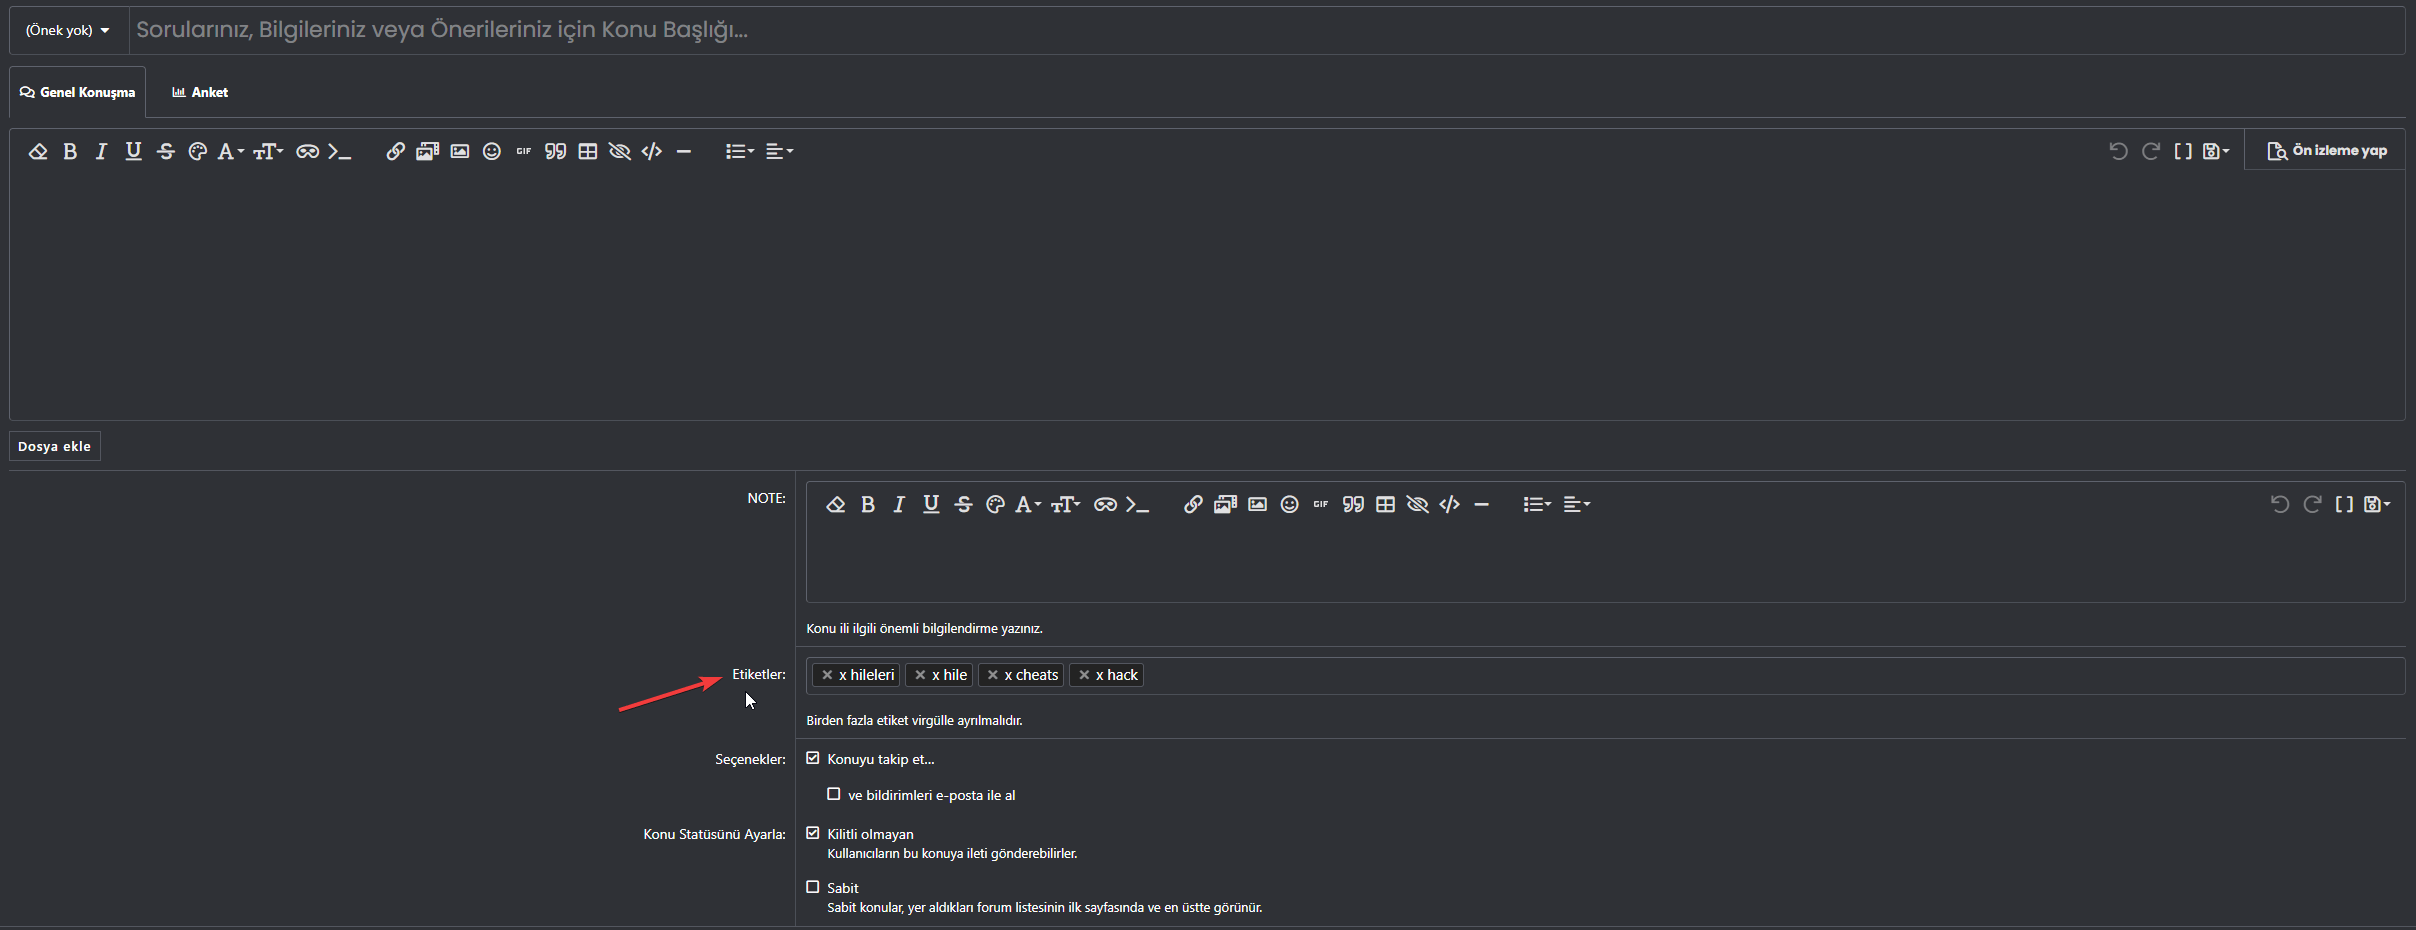Redo in the main editor toolbar

[x=2151, y=151]
